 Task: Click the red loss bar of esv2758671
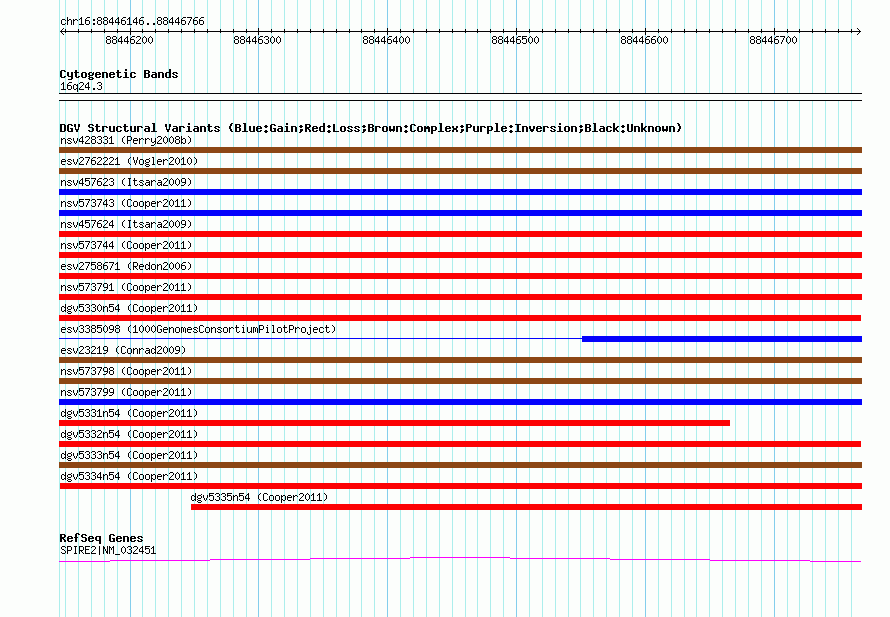(460, 276)
